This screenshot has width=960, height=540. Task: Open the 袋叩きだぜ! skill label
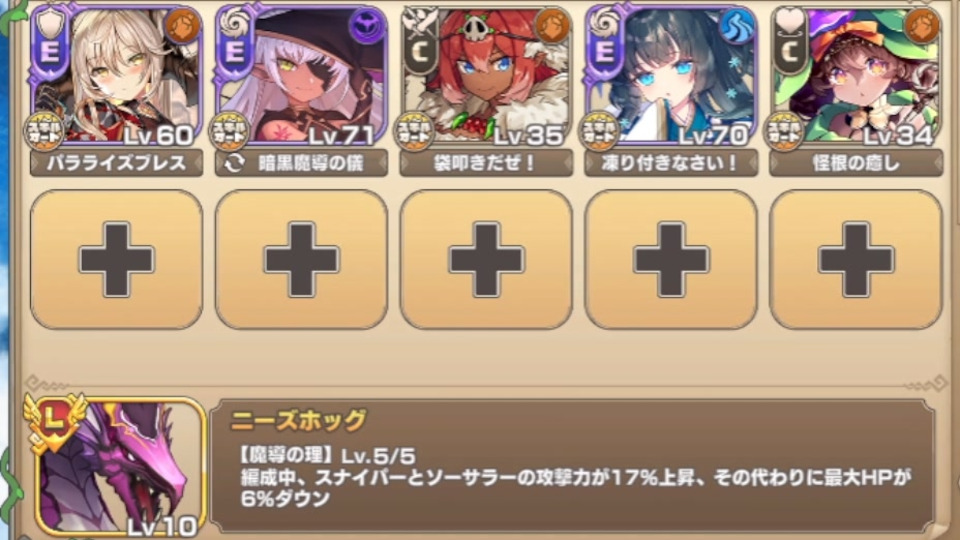[486, 163]
